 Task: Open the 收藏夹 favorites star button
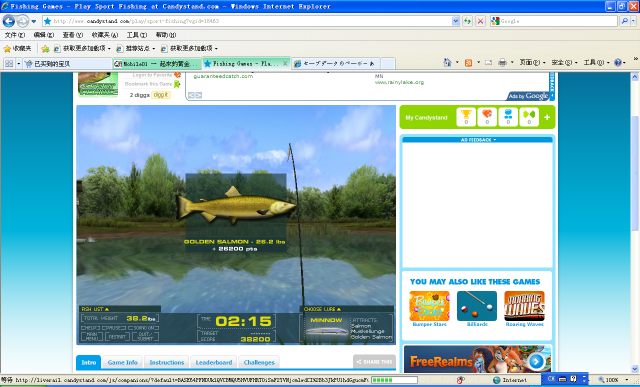[x=18, y=49]
